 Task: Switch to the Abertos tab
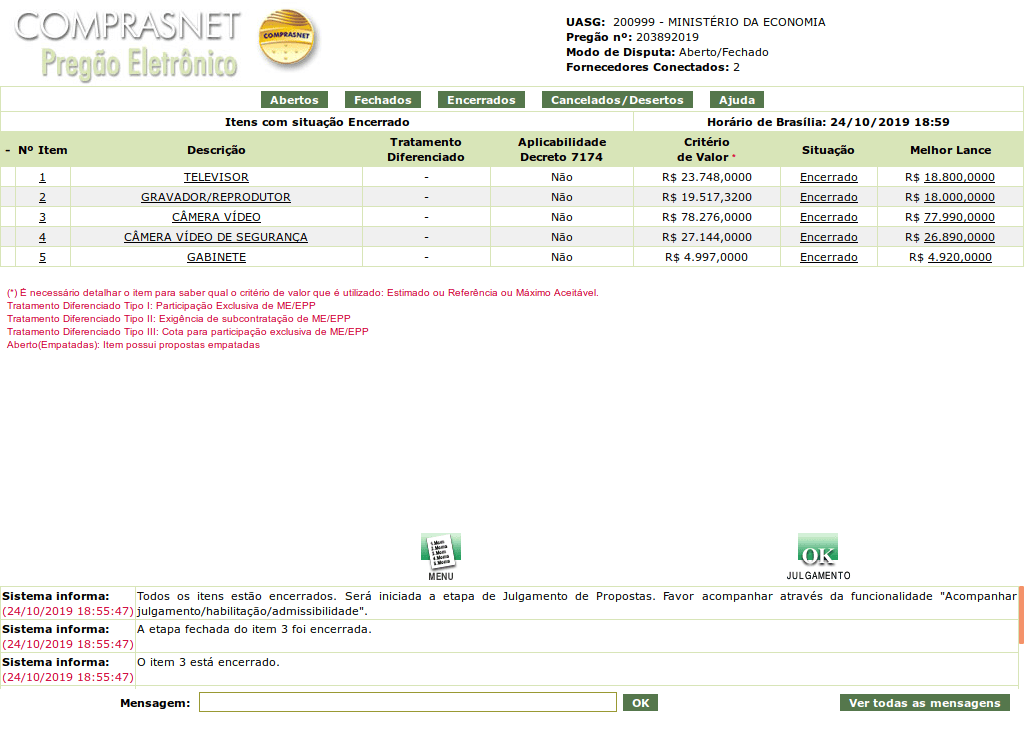[x=294, y=100]
